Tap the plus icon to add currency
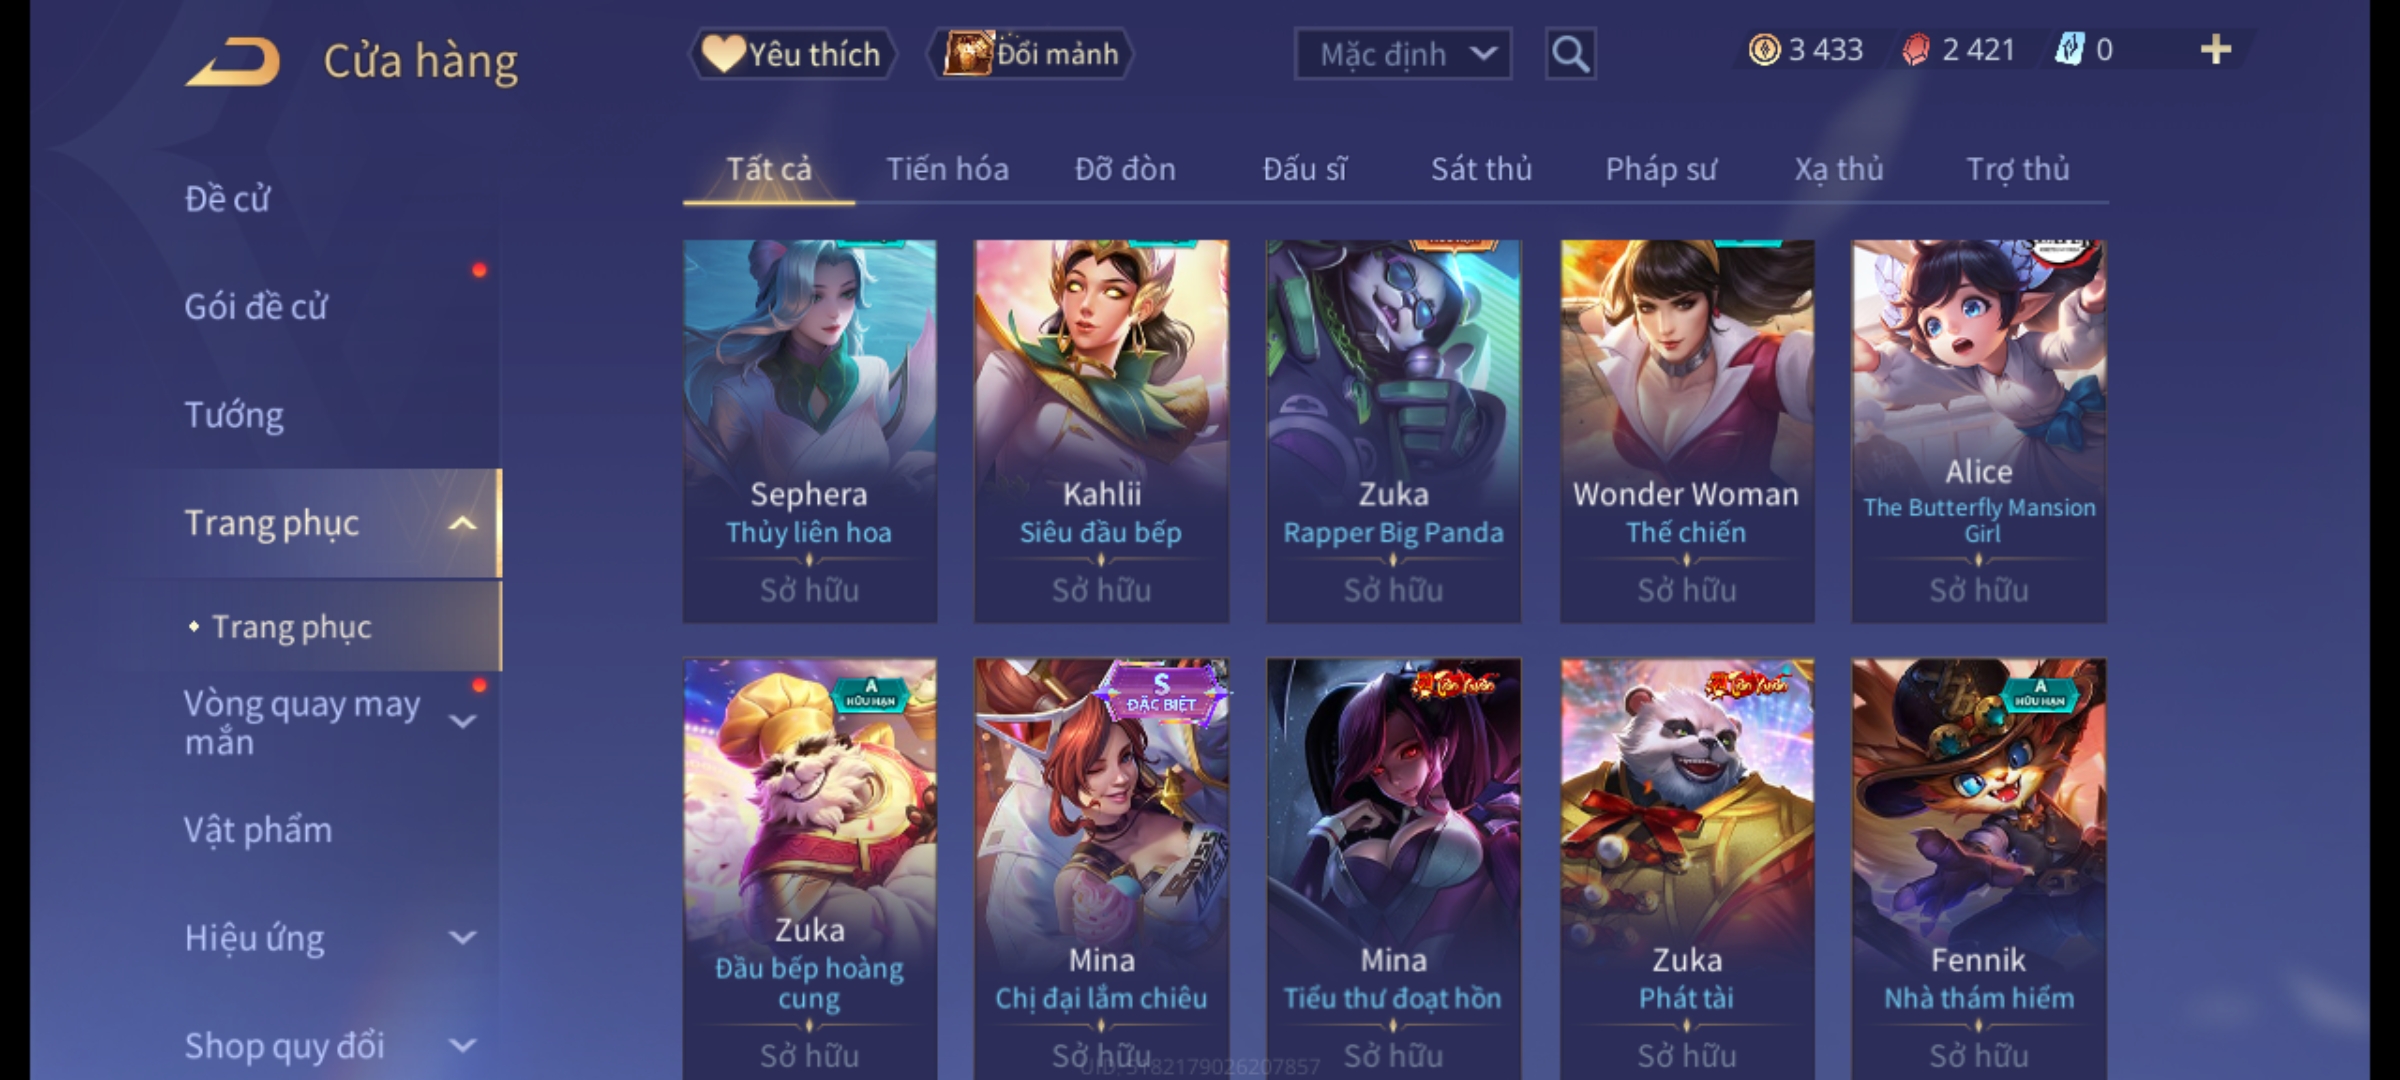 2216,50
